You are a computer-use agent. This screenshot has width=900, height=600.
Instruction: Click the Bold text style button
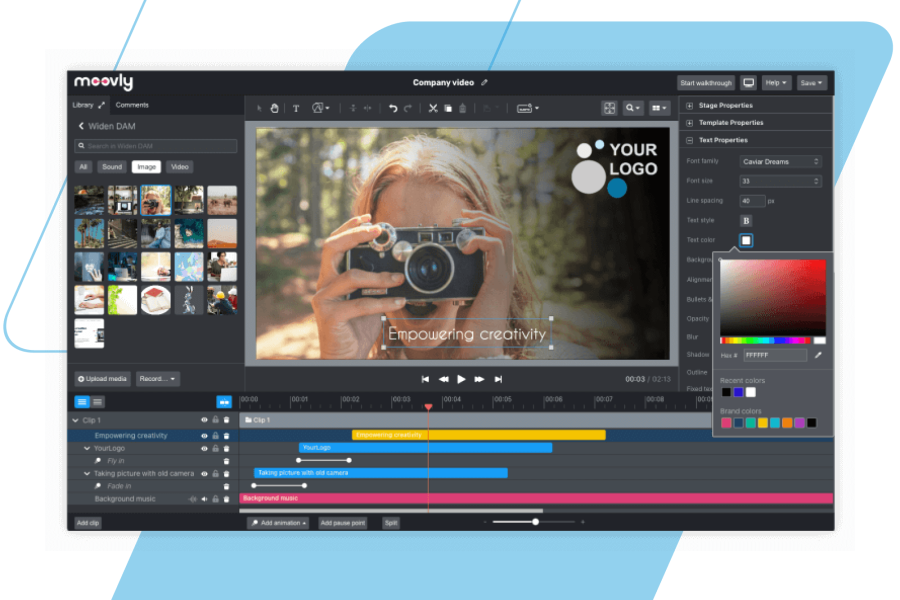(x=746, y=220)
